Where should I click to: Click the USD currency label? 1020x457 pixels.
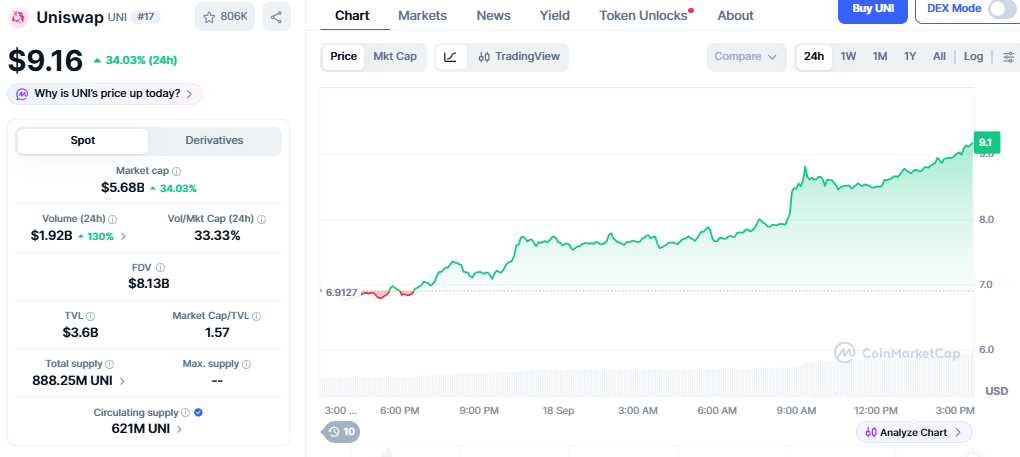997,391
